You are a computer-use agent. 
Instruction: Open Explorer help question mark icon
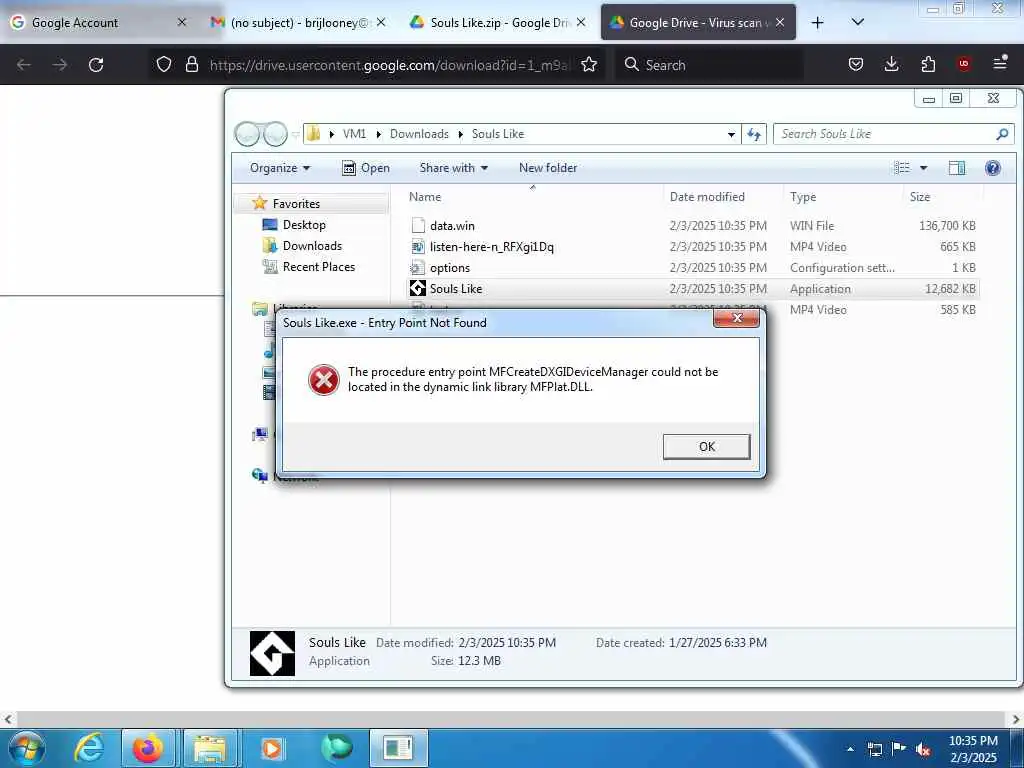[x=993, y=168]
